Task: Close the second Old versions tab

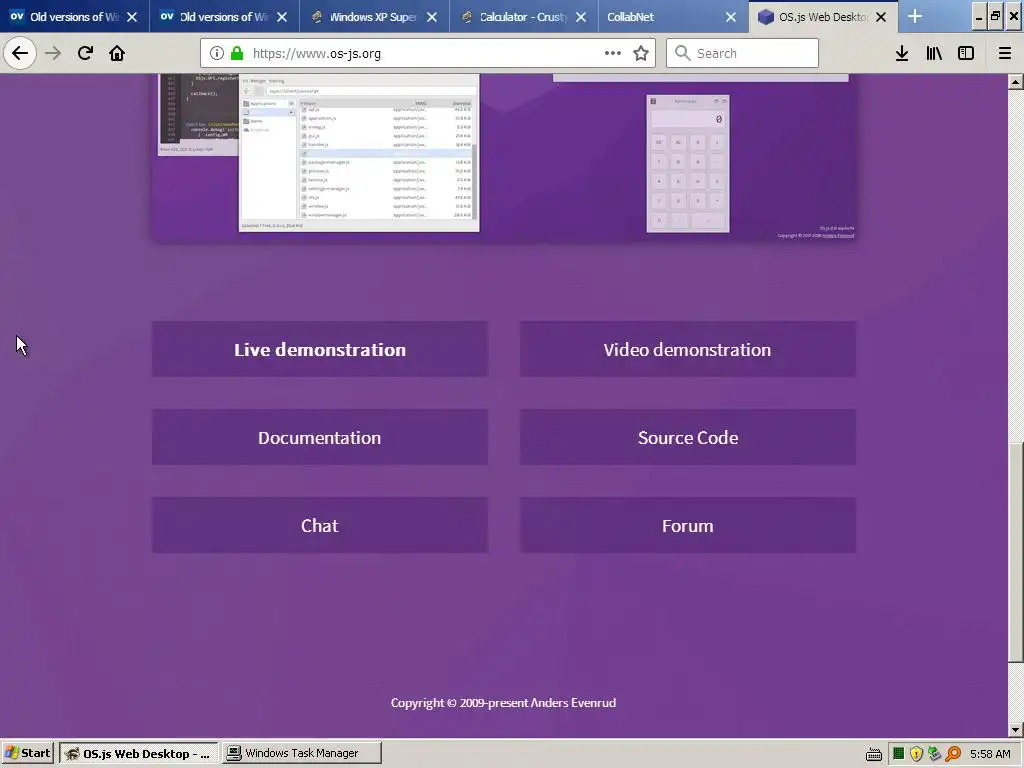Action: coord(282,17)
